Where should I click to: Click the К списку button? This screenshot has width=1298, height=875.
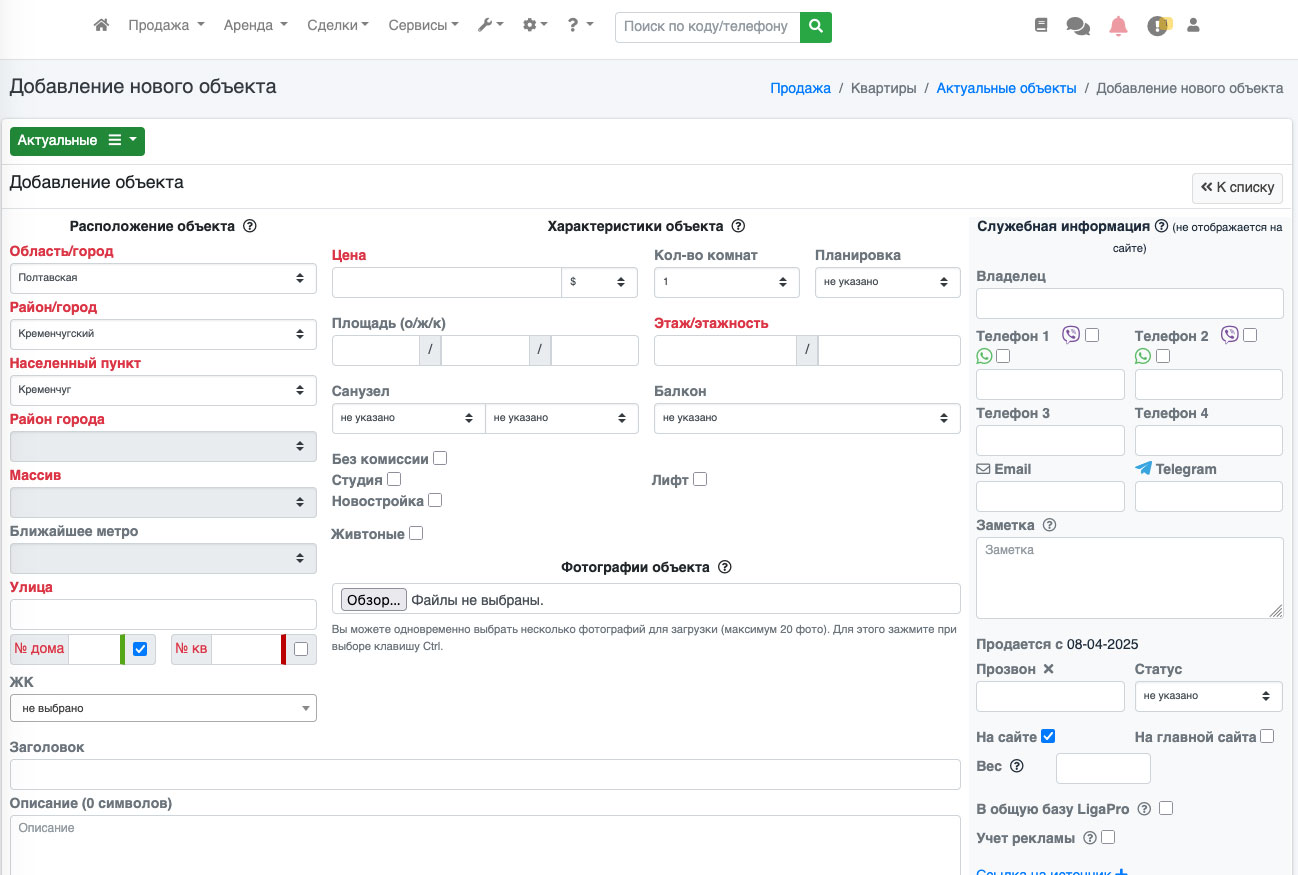point(1237,187)
